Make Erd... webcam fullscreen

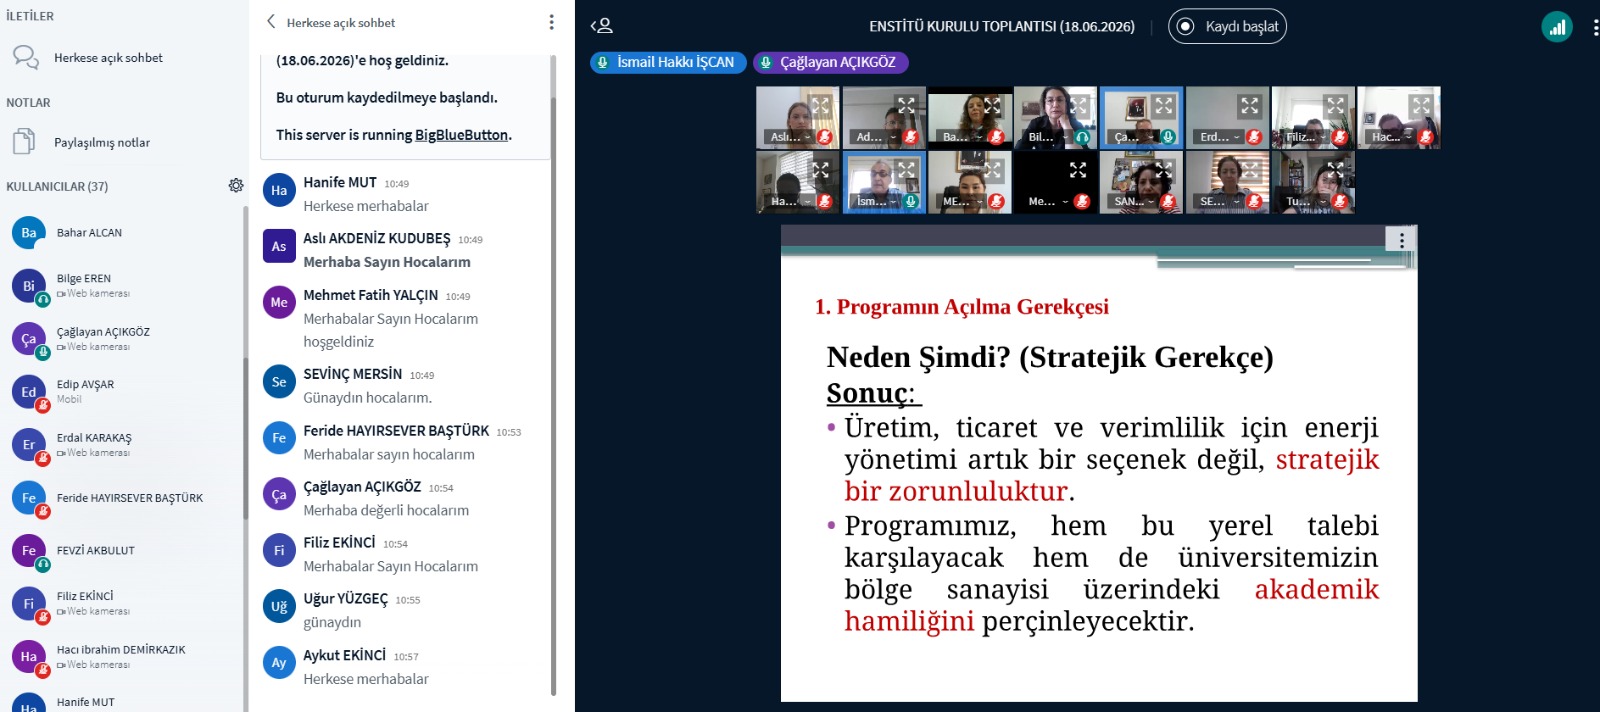pos(1249,105)
